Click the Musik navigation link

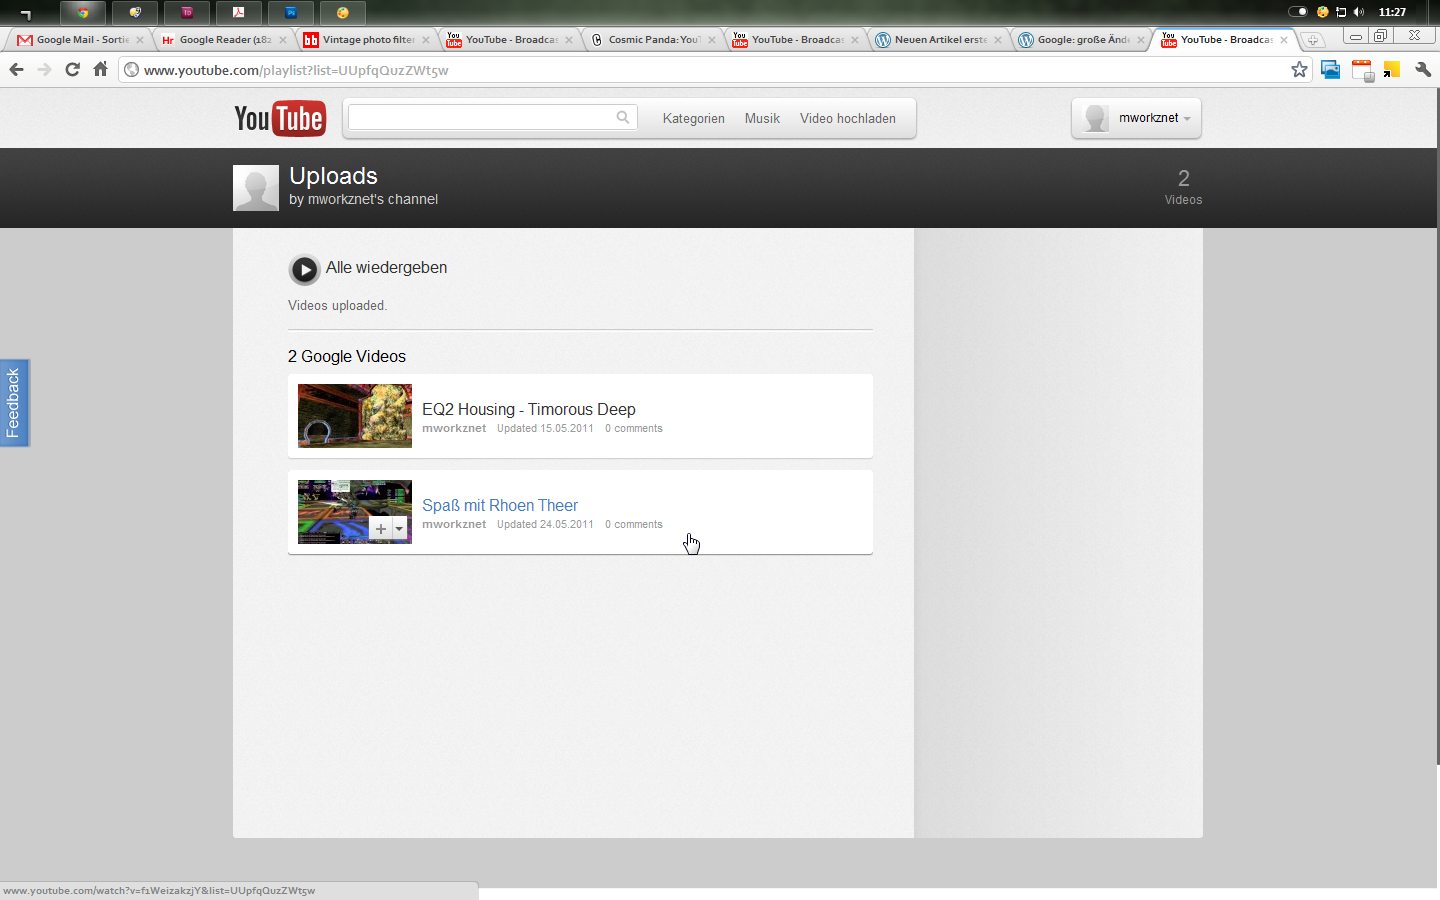tap(762, 118)
